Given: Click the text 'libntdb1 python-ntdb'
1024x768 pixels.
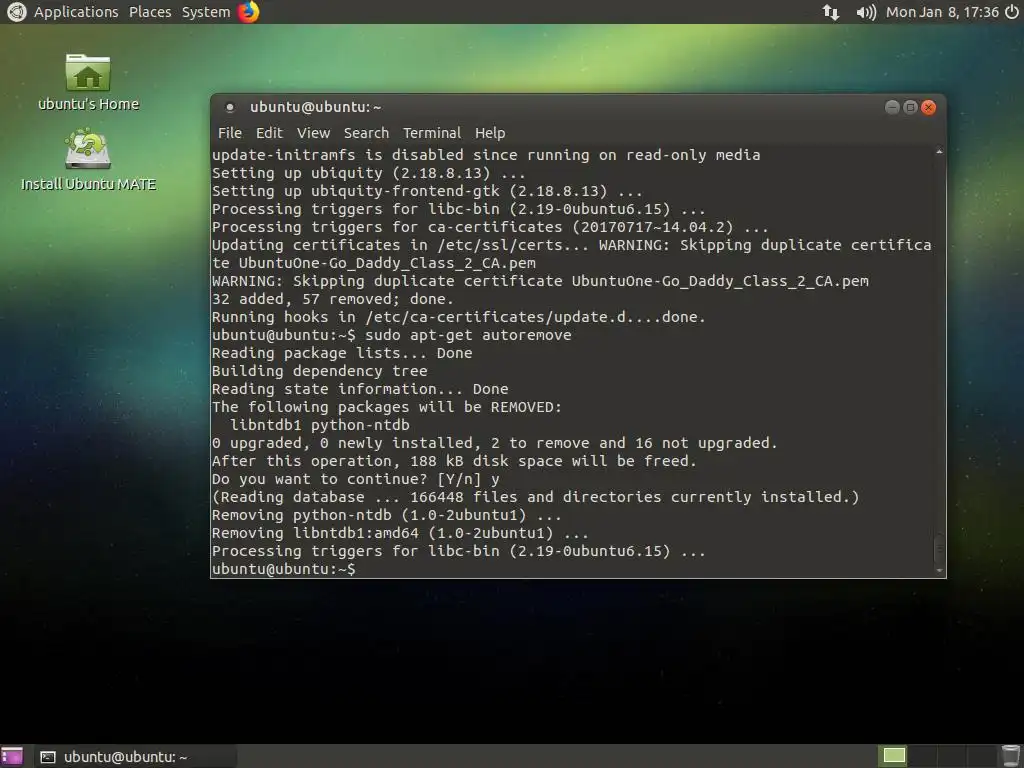Looking at the screenshot, I should click(320, 425).
